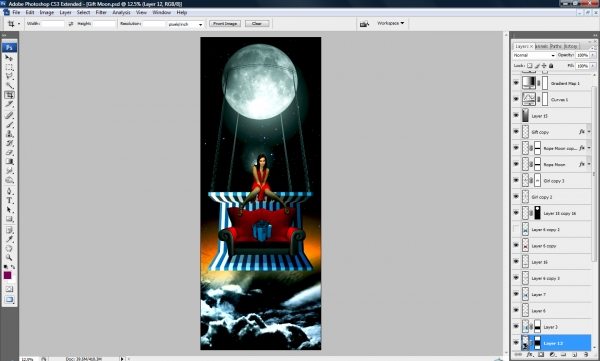Select the Gradient tool

(9, 161)
